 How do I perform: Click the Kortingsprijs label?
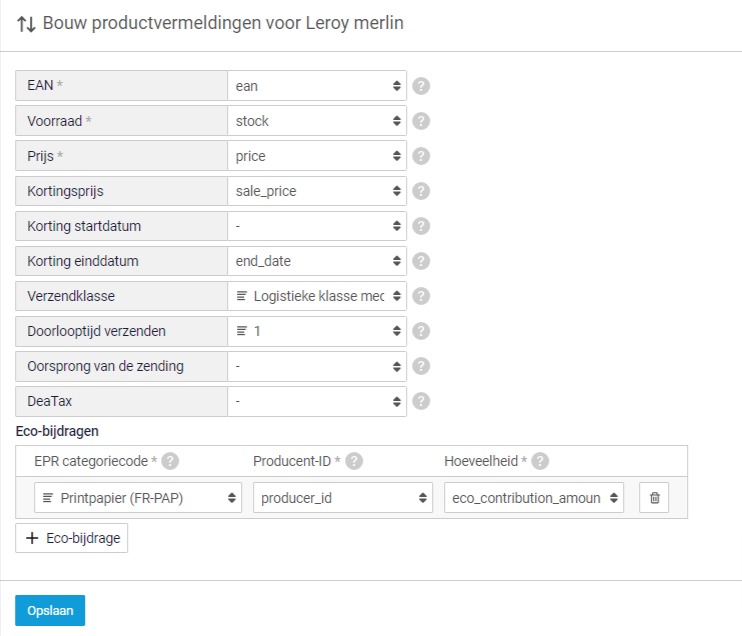[65, 191]
